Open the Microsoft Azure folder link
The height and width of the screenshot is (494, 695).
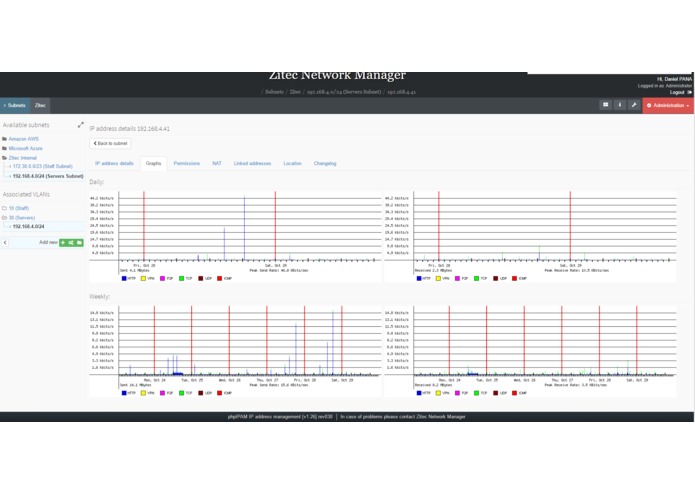click(x=26, y=148)
